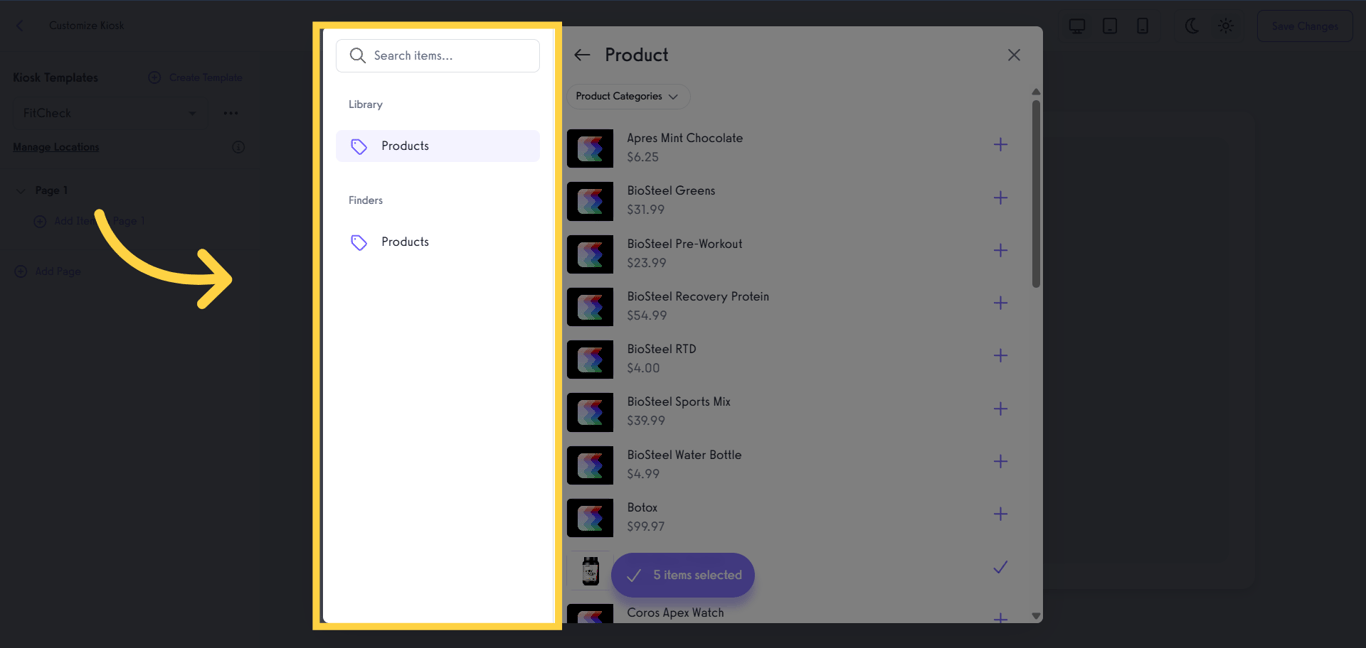Click the Apres Mint Chocolate thumbnail
This screenshot has height=648, width=1366.
pyautogui.click(x=590, y=148)
